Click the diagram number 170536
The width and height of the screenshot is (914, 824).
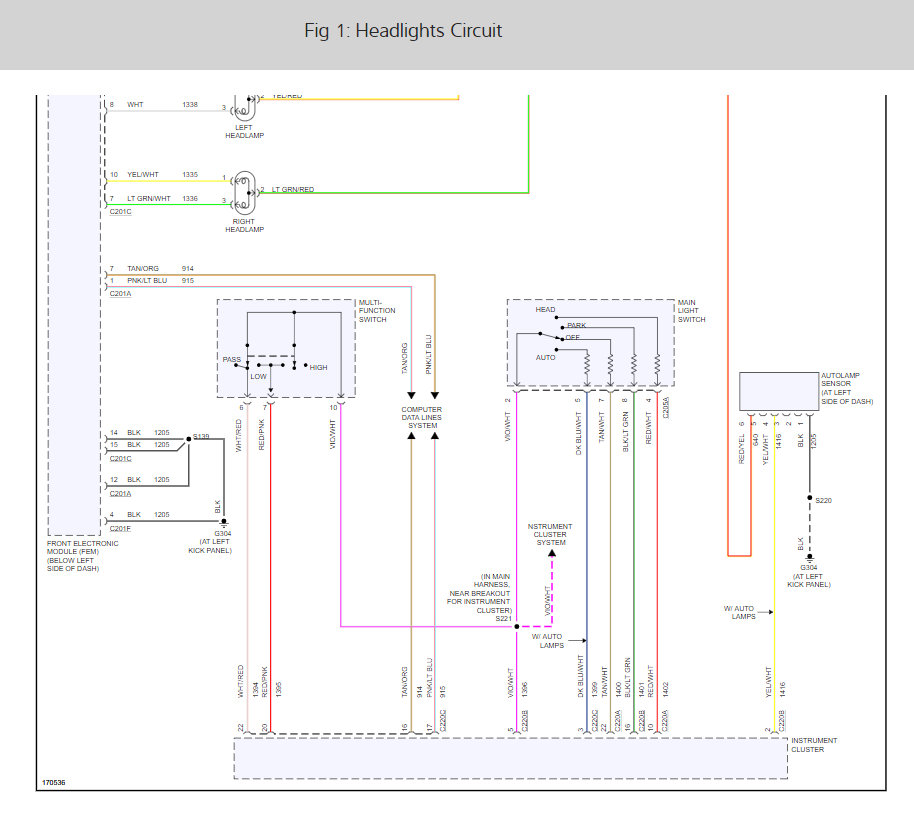point(56,783)
